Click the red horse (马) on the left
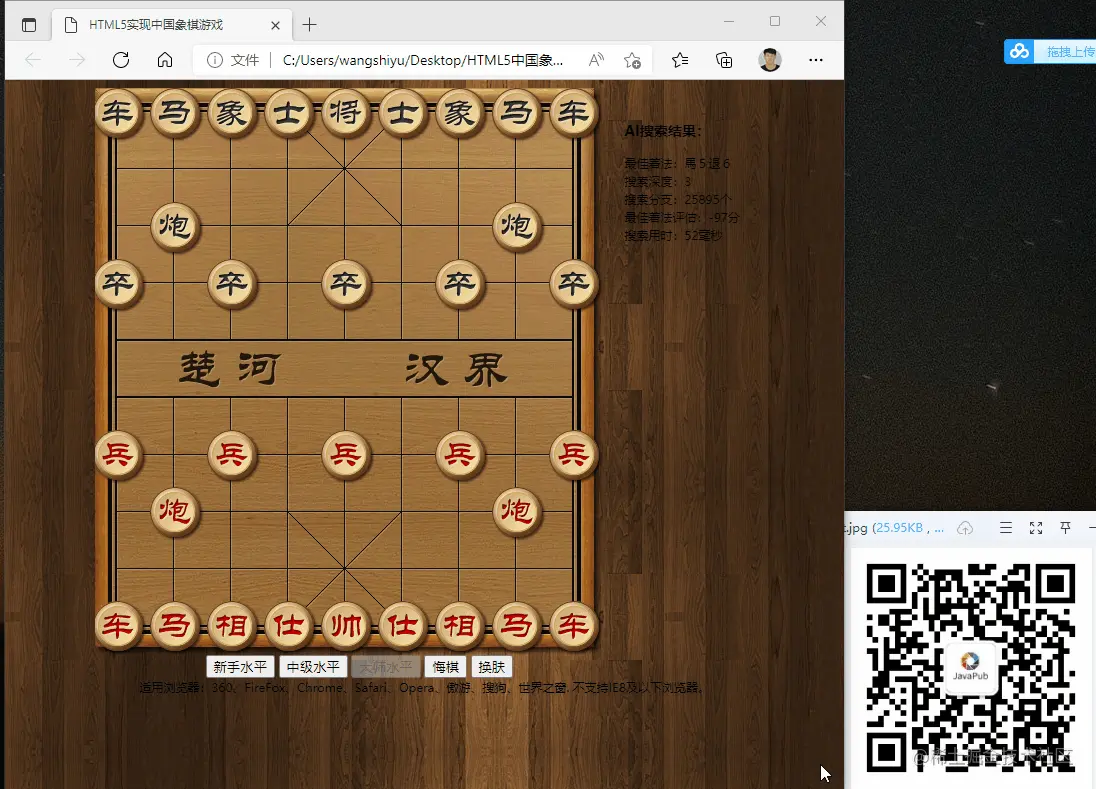Image resolution: width=1096 pixels, height=789 pixels. tap(174, 625)
